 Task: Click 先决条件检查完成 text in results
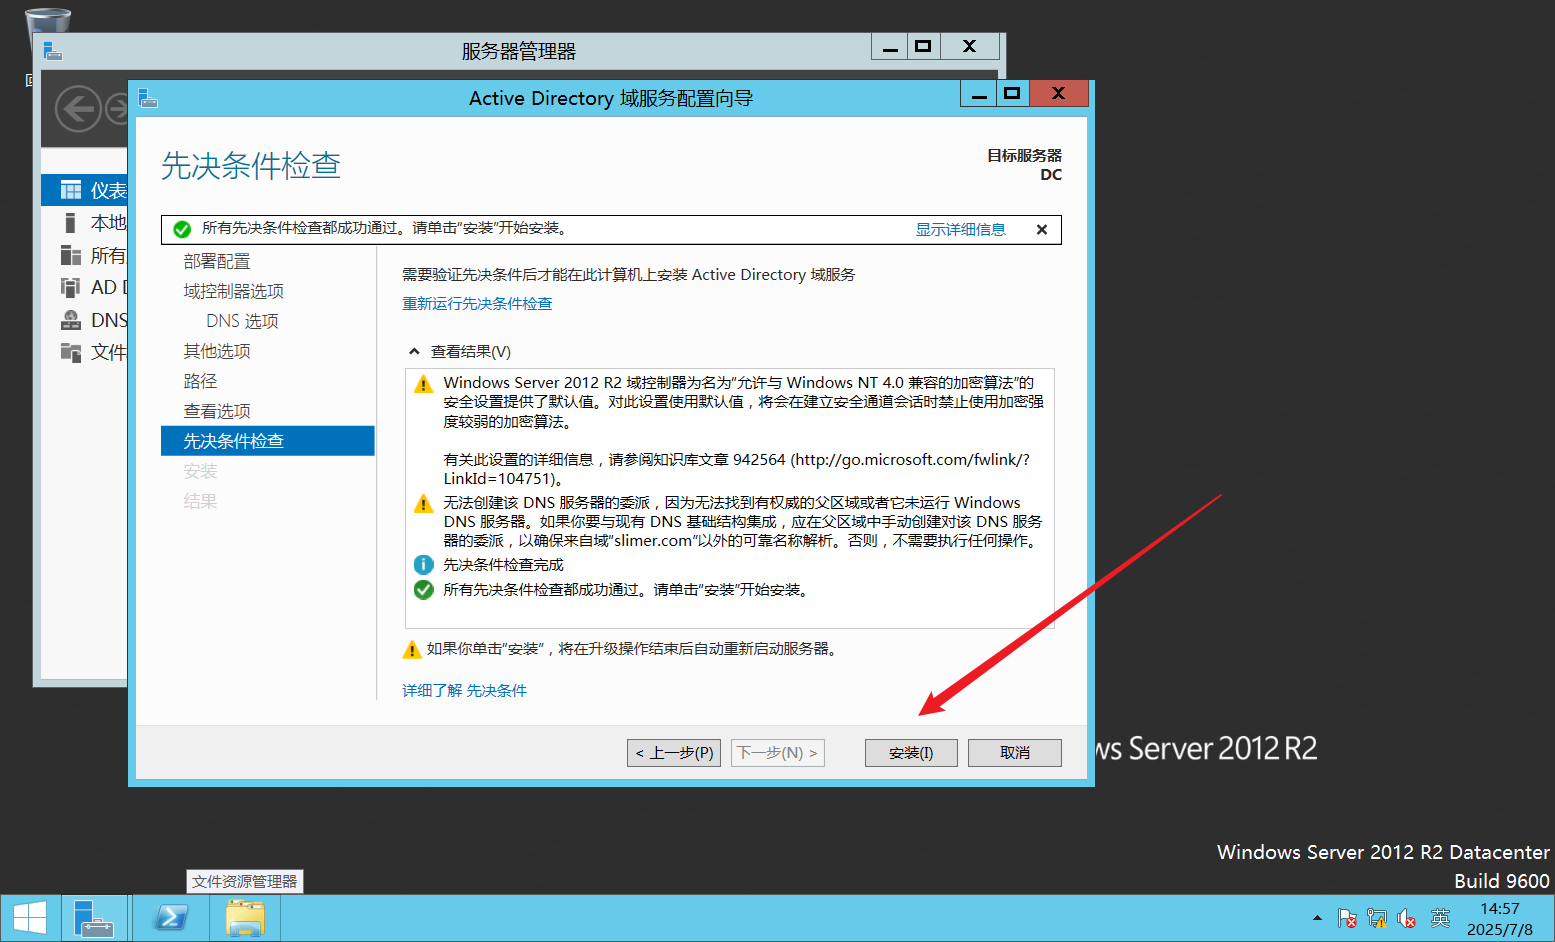(503, 565)
